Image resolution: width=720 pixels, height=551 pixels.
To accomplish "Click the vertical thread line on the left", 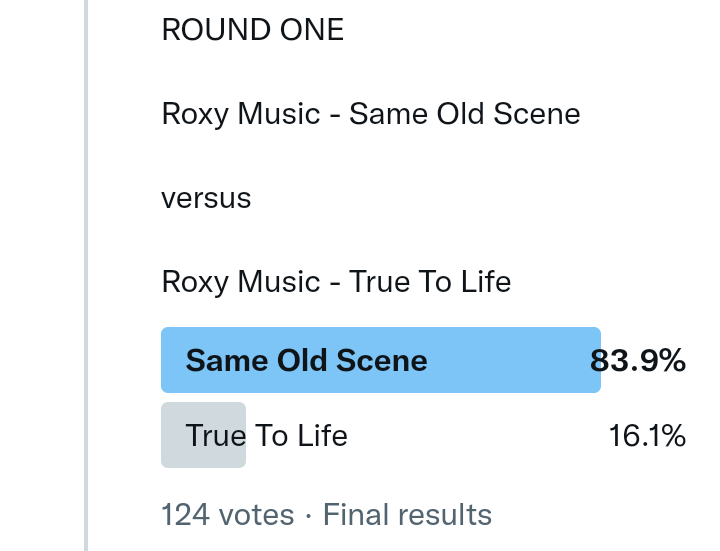I will point(86,275).
